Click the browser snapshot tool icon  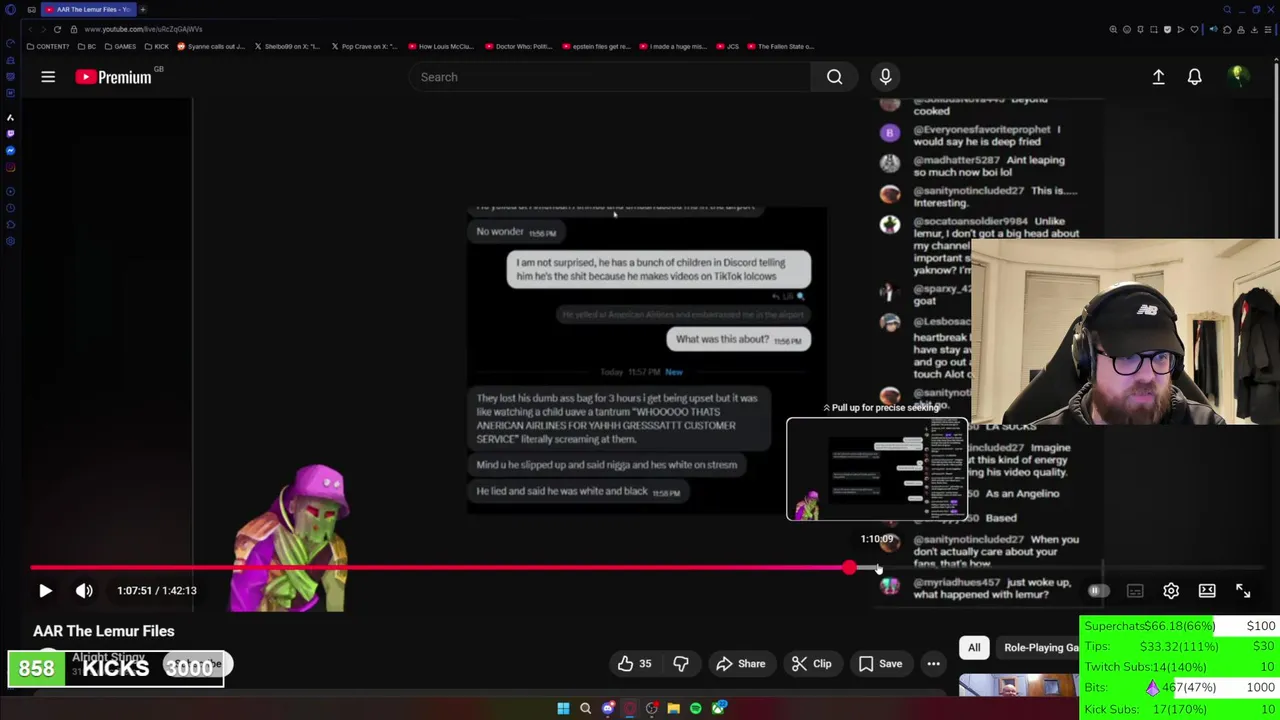[1153, 29]
